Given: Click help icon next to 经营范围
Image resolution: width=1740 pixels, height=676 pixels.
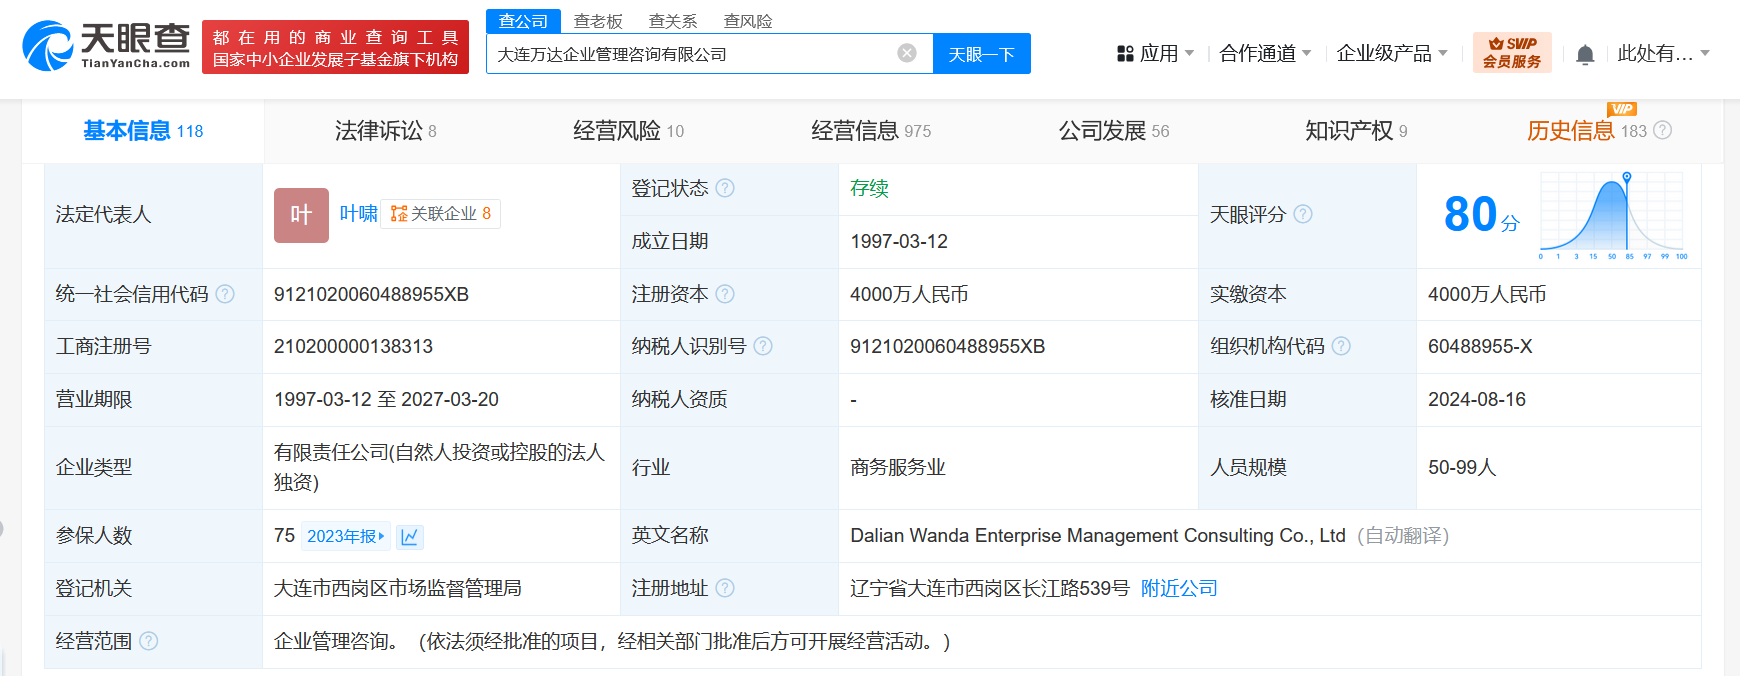Looking at the screenshot, I should 149,641.
